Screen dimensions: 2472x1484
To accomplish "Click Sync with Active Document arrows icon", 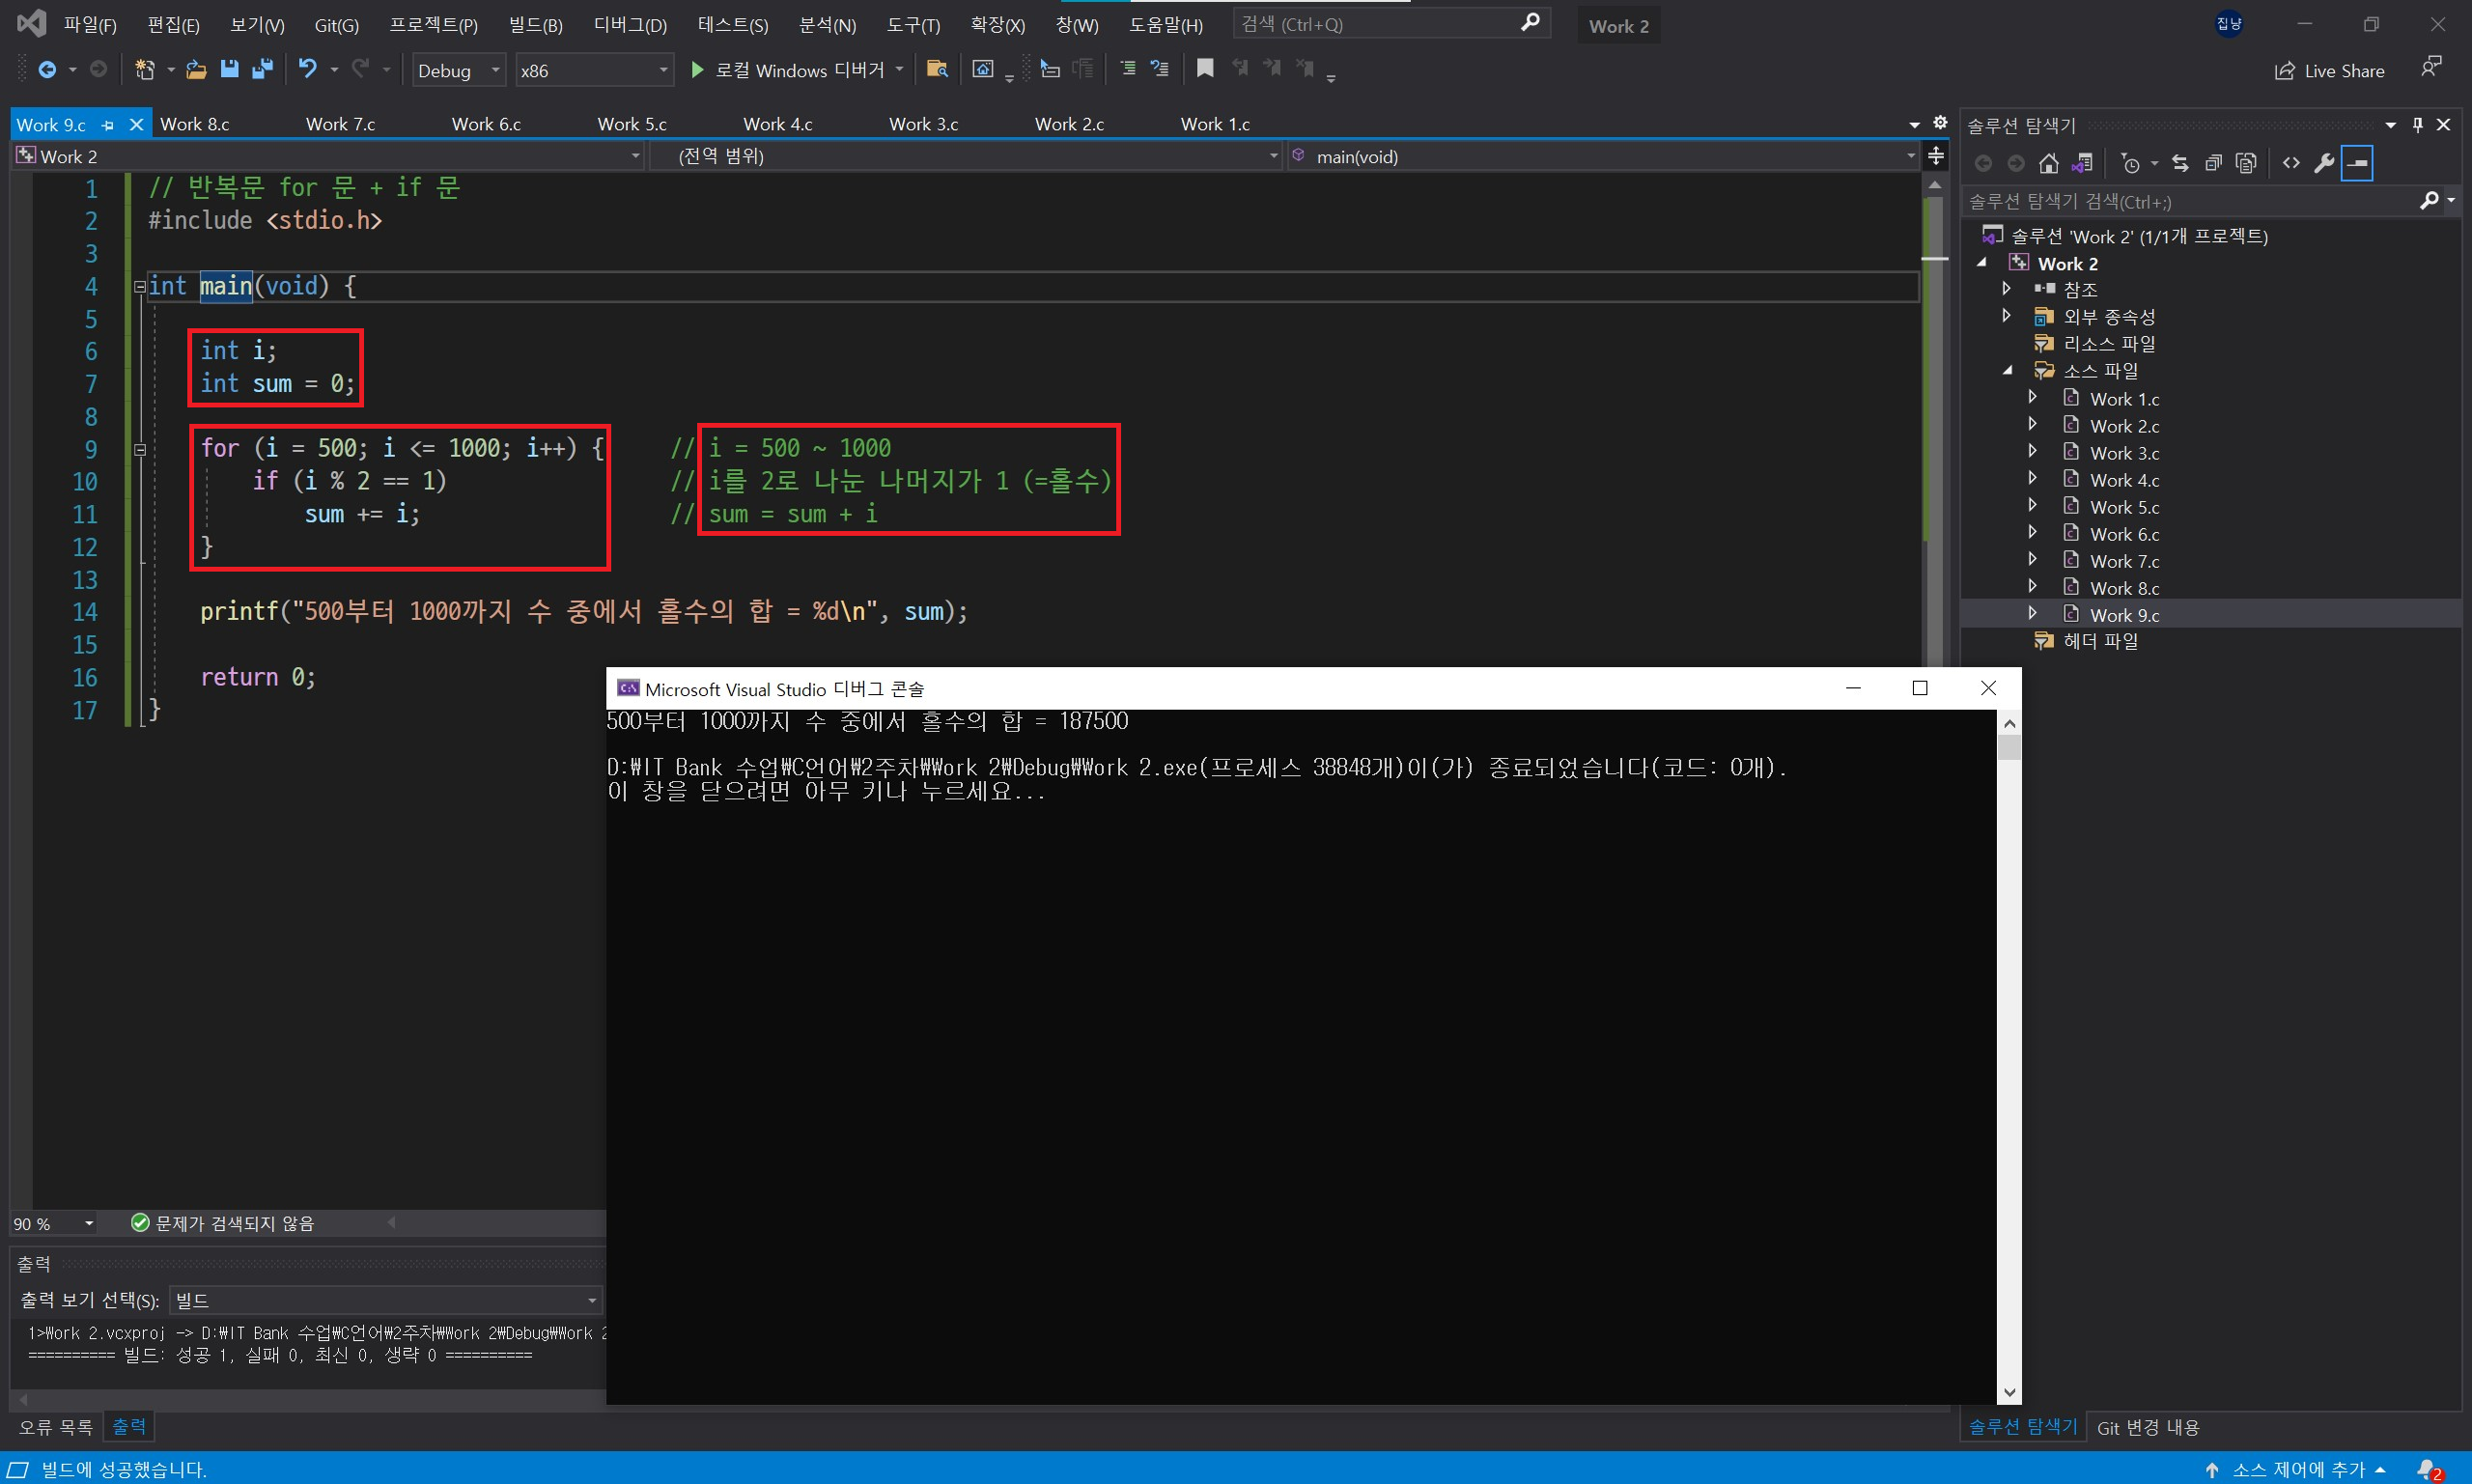I will 2180,163.
